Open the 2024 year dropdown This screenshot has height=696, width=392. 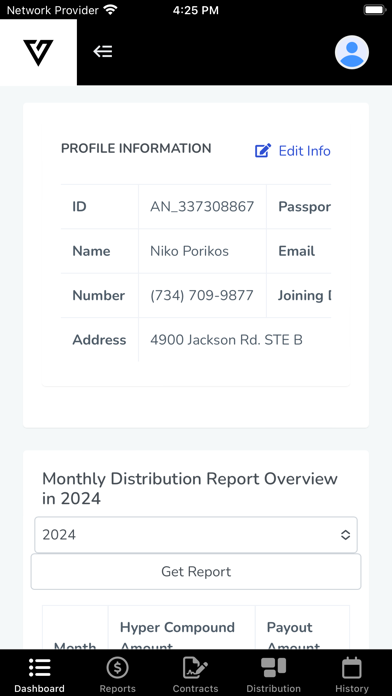(196, 535)
